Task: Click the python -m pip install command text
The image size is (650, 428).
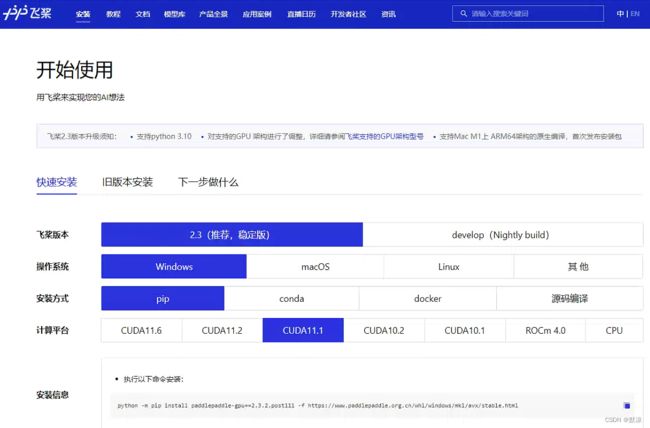Action: [x=318, y=406]
